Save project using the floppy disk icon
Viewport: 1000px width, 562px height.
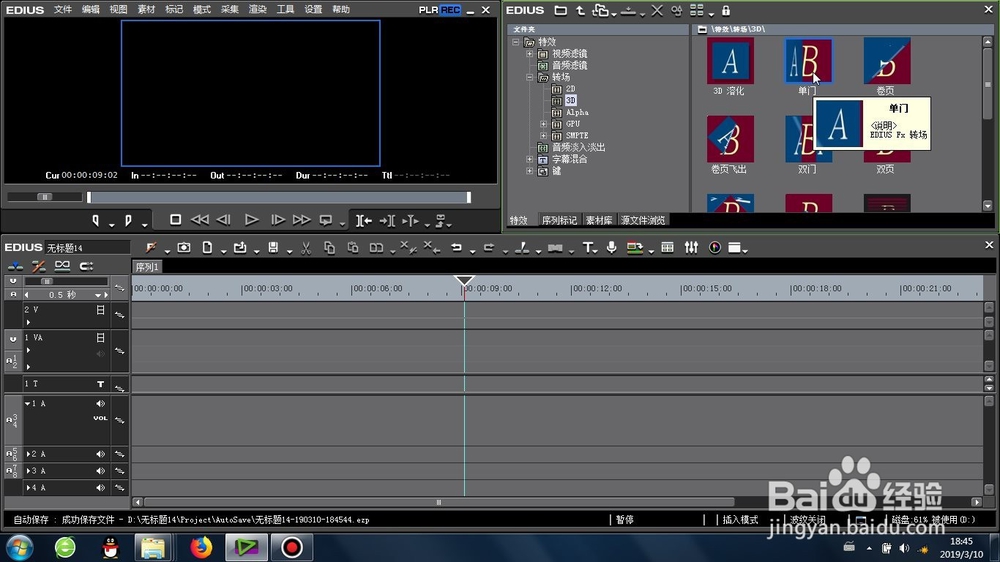pos(273,248)
